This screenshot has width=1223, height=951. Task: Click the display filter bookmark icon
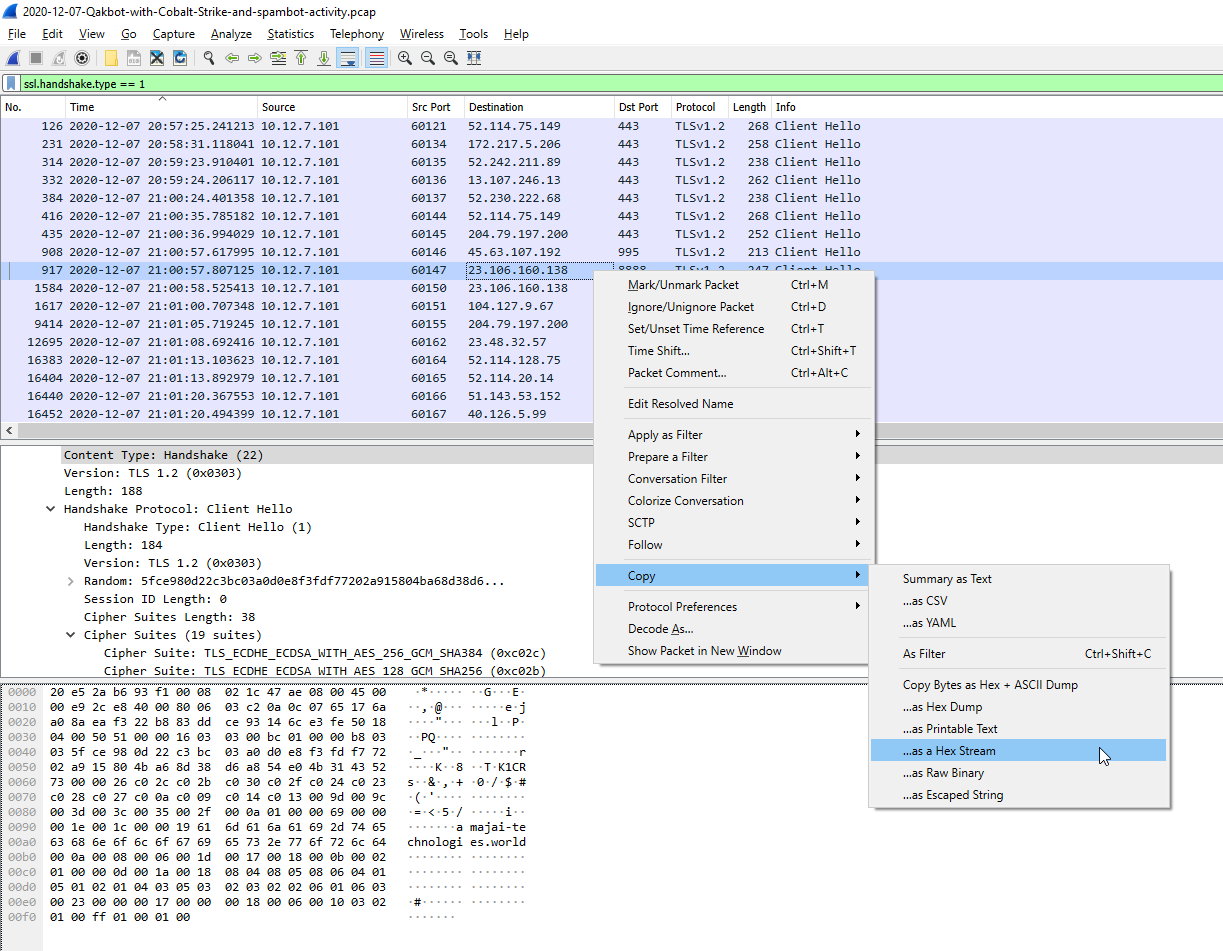(10, 84)
